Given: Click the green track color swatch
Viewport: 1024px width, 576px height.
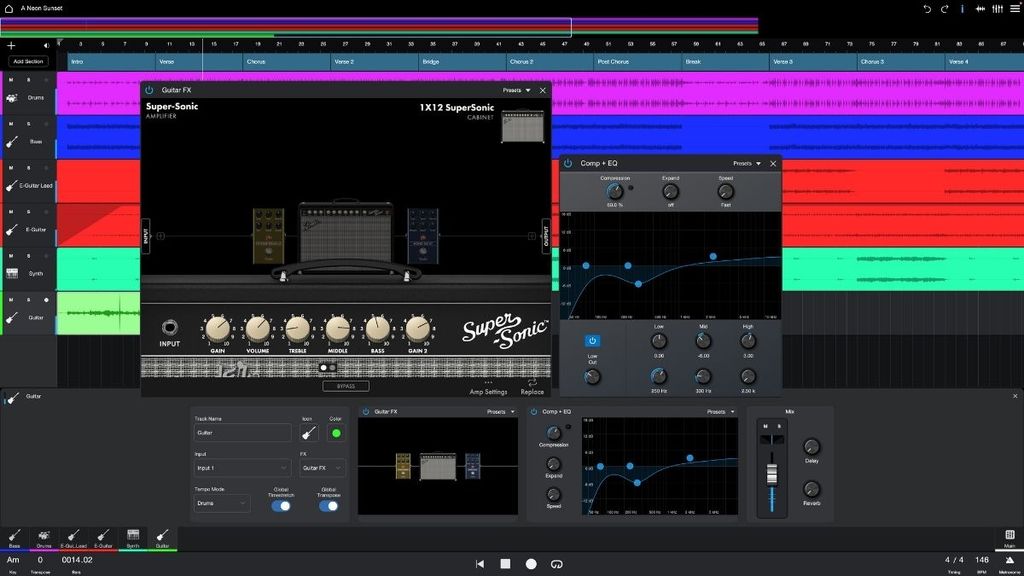Looking at the screenshot, I should [336, 432].
